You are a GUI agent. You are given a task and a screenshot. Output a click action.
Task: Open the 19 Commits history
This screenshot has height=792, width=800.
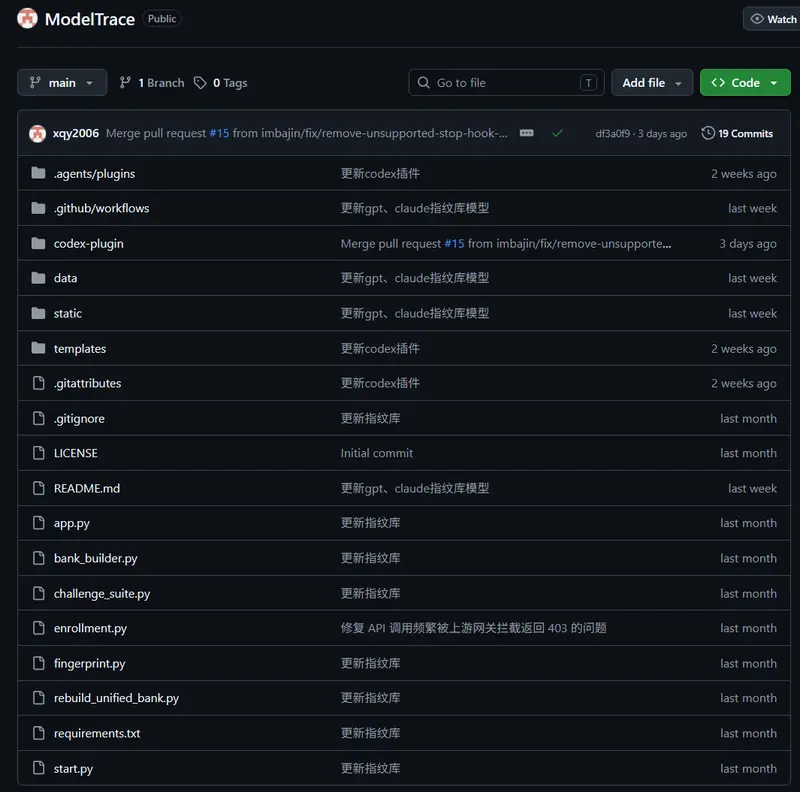[737, 133]
